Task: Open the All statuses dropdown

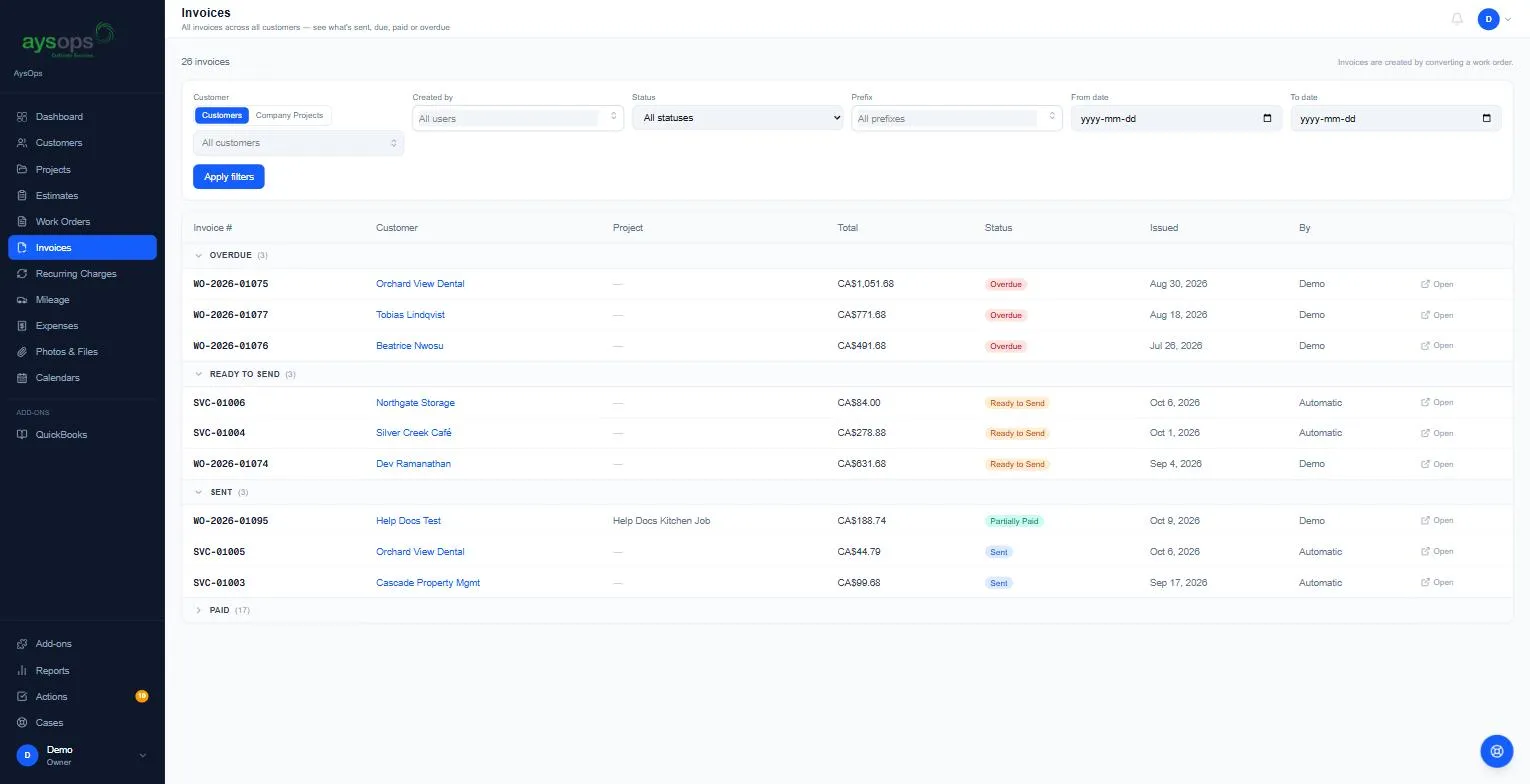Action: click(x=738, y=118)
